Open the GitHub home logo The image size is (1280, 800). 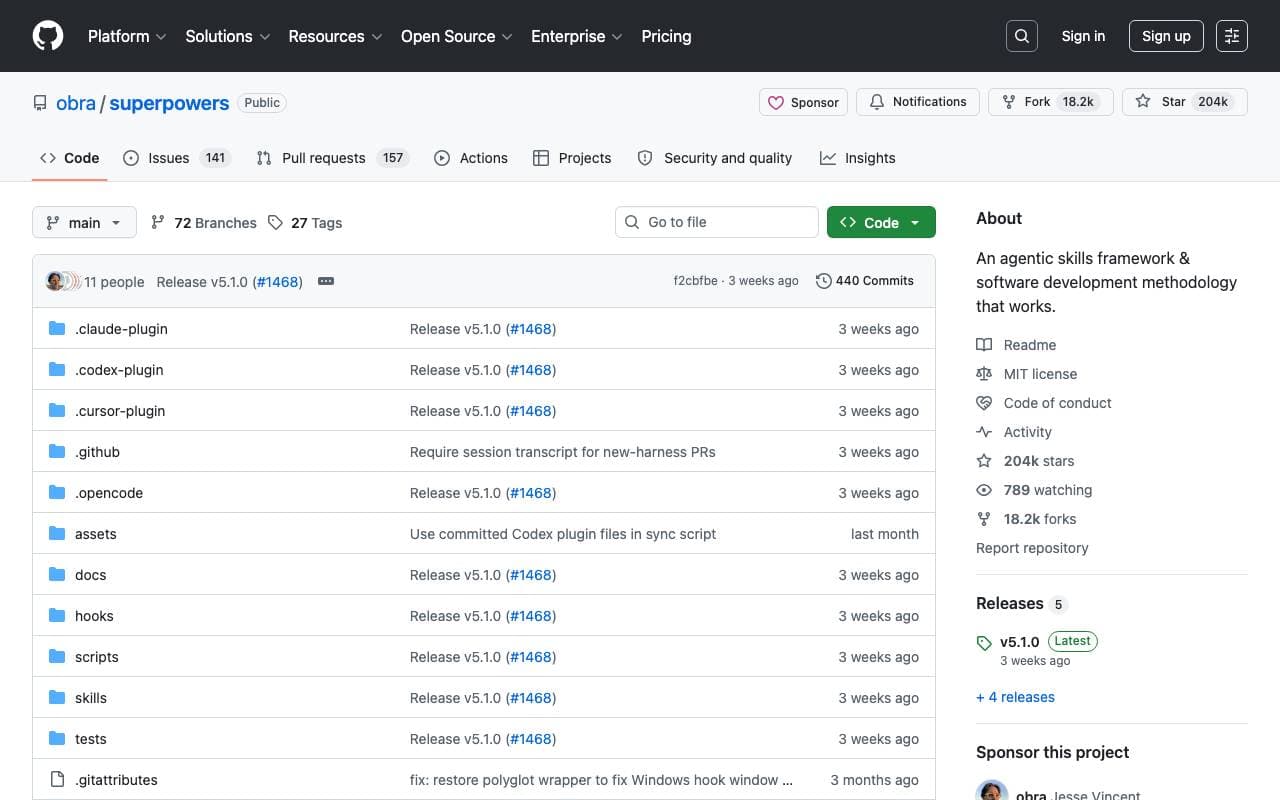coord(48,36)
